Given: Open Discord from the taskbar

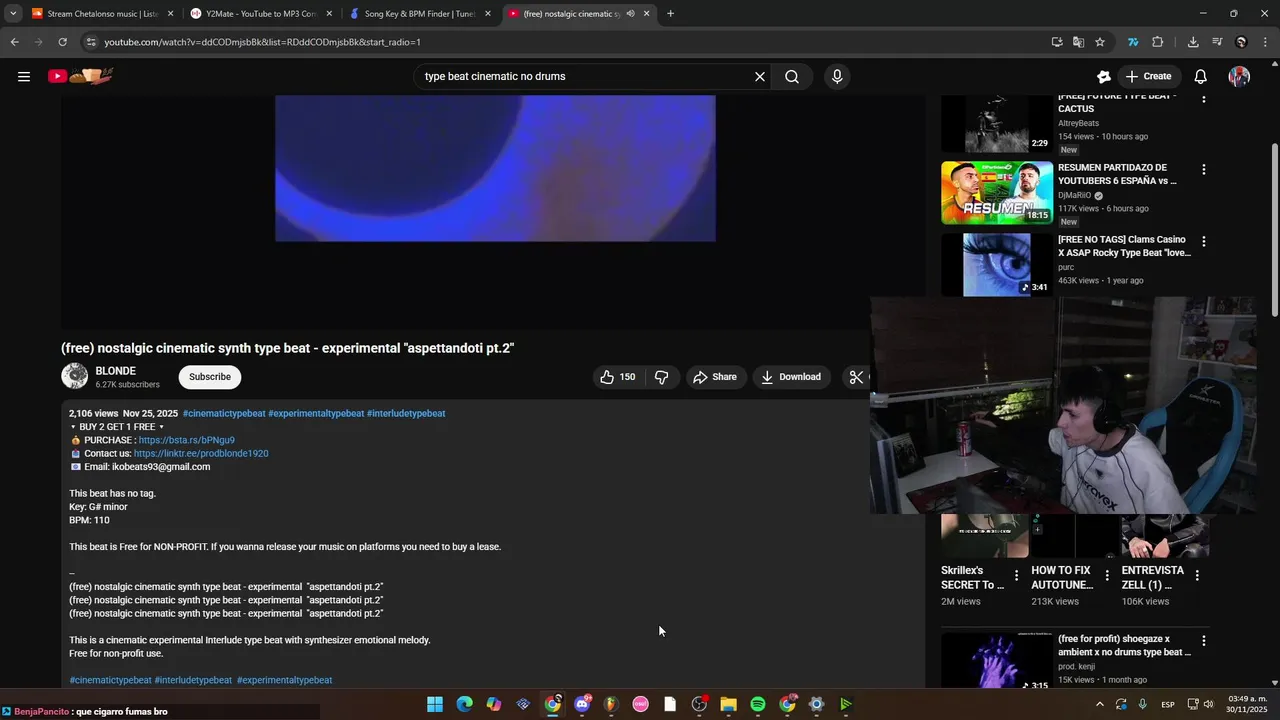Looking at the screenshot, I should [x=582, y=704].
